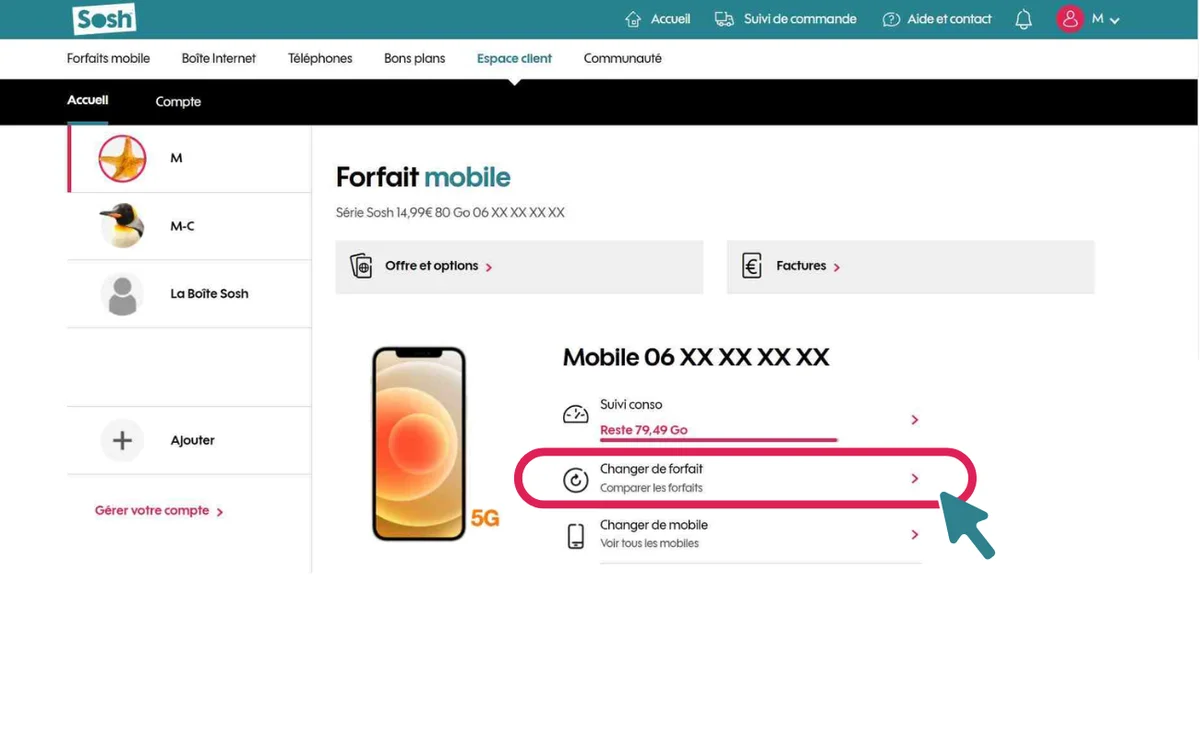The height and width of the screenshot is (738, 1200).
Task: Select the Espace client menu
Action: tap(514, 58)
